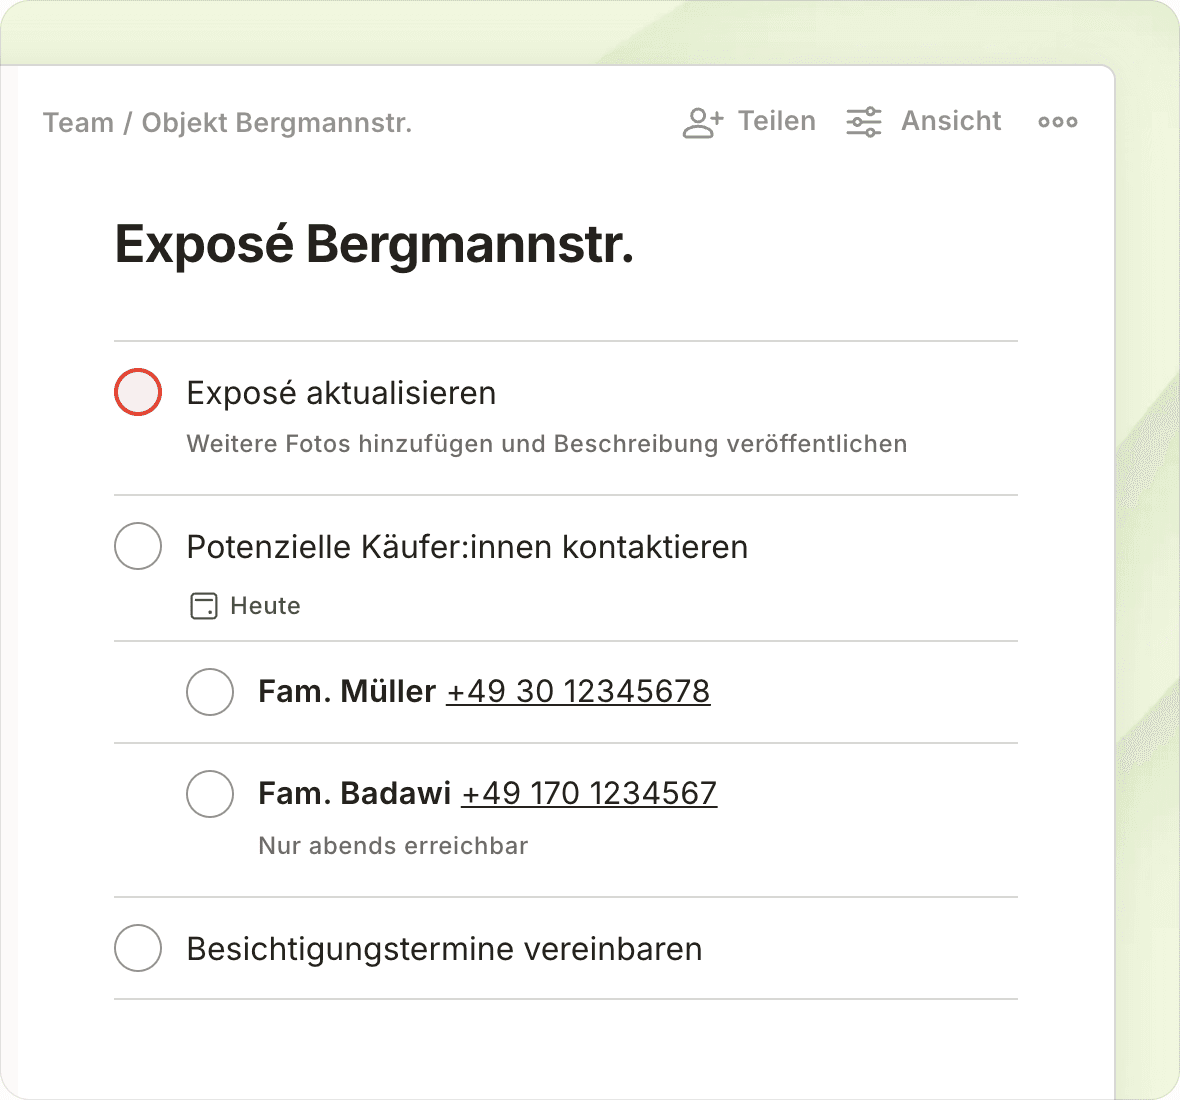The height and width of the screenshot is (1100, 1180).
Task: Click the note Nur abends erreichbar
Action: point(393,846)
